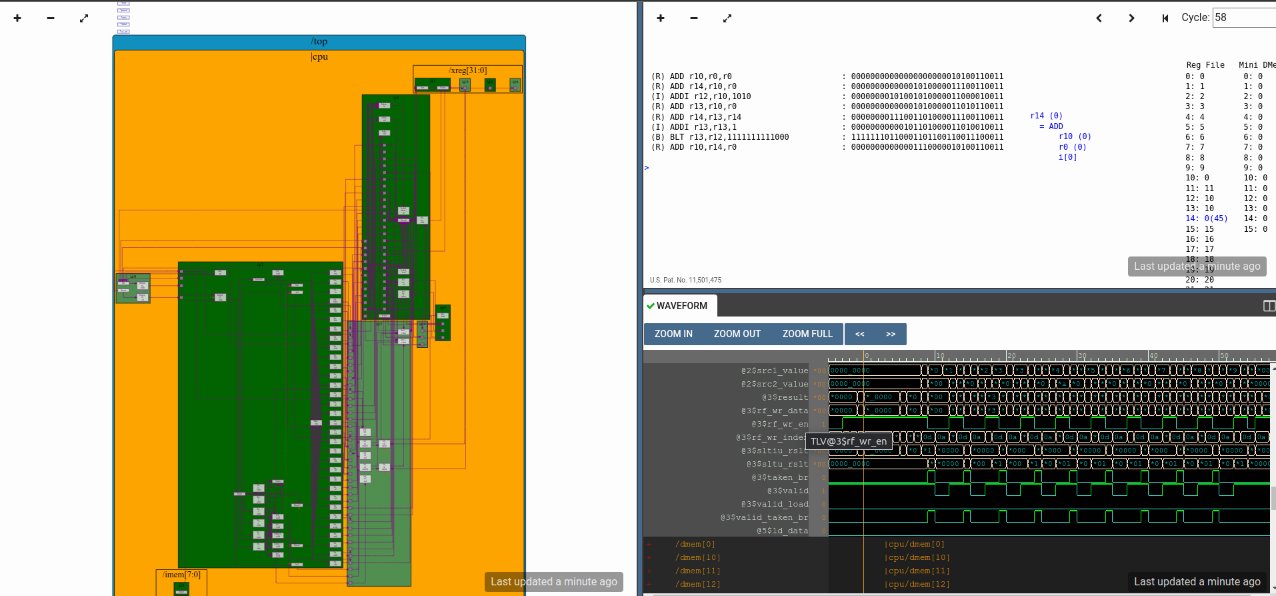
Task: Edit the Cycle input field showing 58
Action: pos(1245,17)
